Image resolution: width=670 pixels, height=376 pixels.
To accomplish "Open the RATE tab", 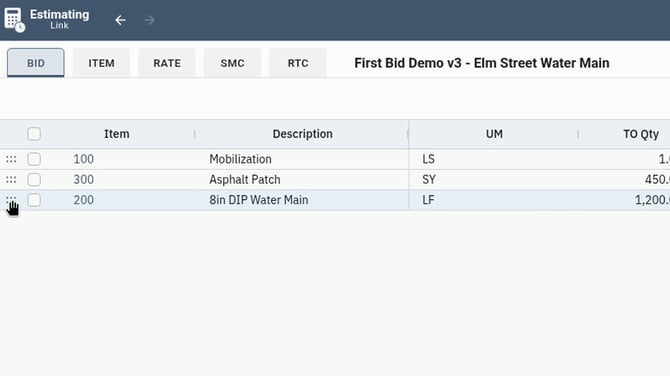I will (x=167, y=63).
